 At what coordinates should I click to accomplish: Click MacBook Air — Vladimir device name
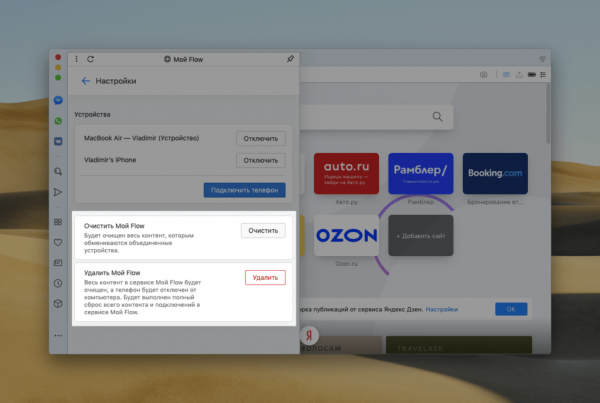(142, 138)
